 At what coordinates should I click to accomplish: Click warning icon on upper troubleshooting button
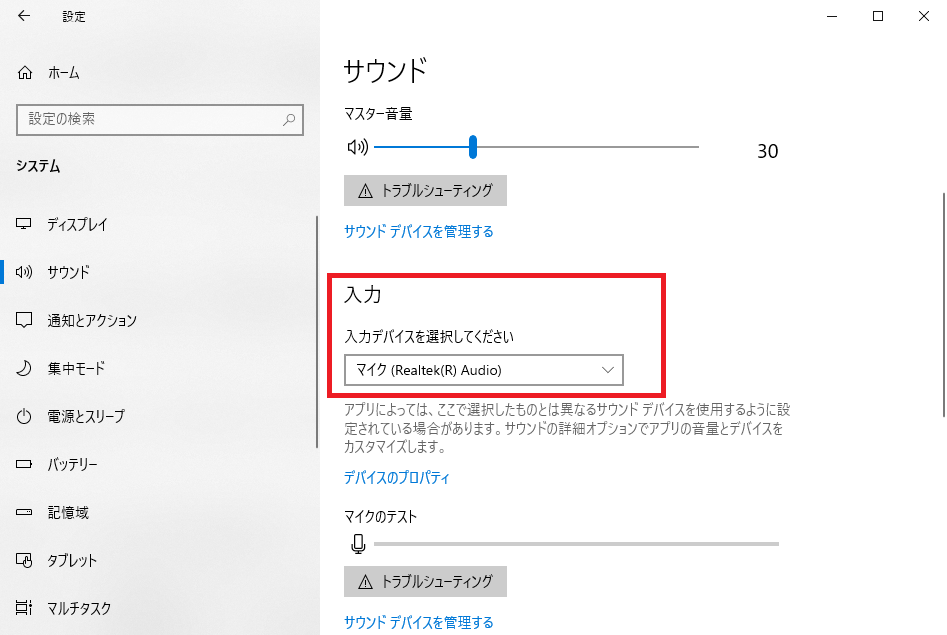[x=365, y=192]
